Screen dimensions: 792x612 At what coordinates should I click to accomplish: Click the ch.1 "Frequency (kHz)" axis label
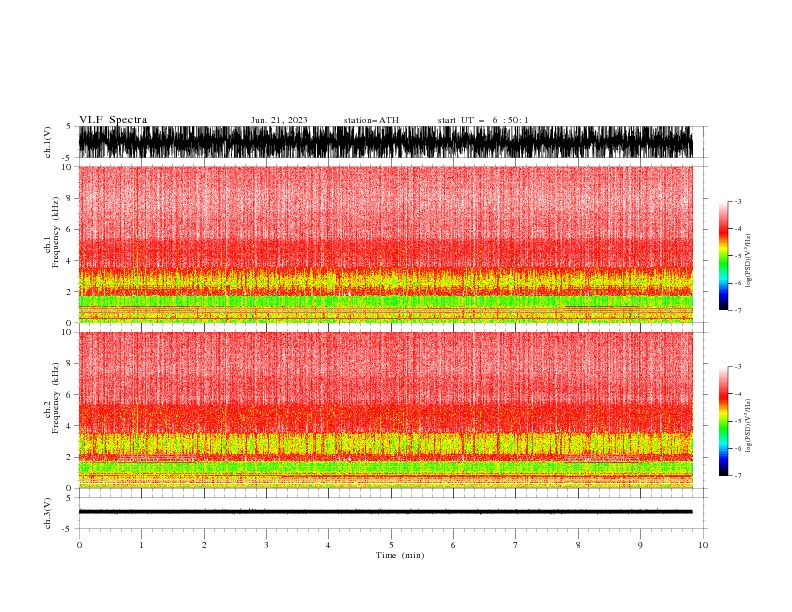(x=56, y=232)
